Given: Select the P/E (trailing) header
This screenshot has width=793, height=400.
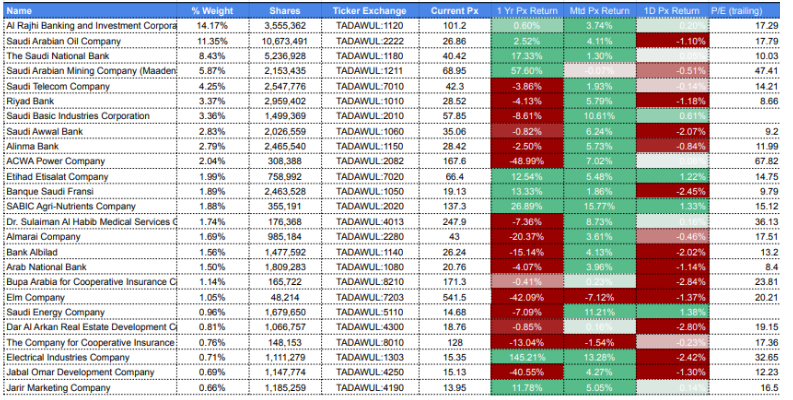Looking at the screenshot, I should tap(744, 11).
